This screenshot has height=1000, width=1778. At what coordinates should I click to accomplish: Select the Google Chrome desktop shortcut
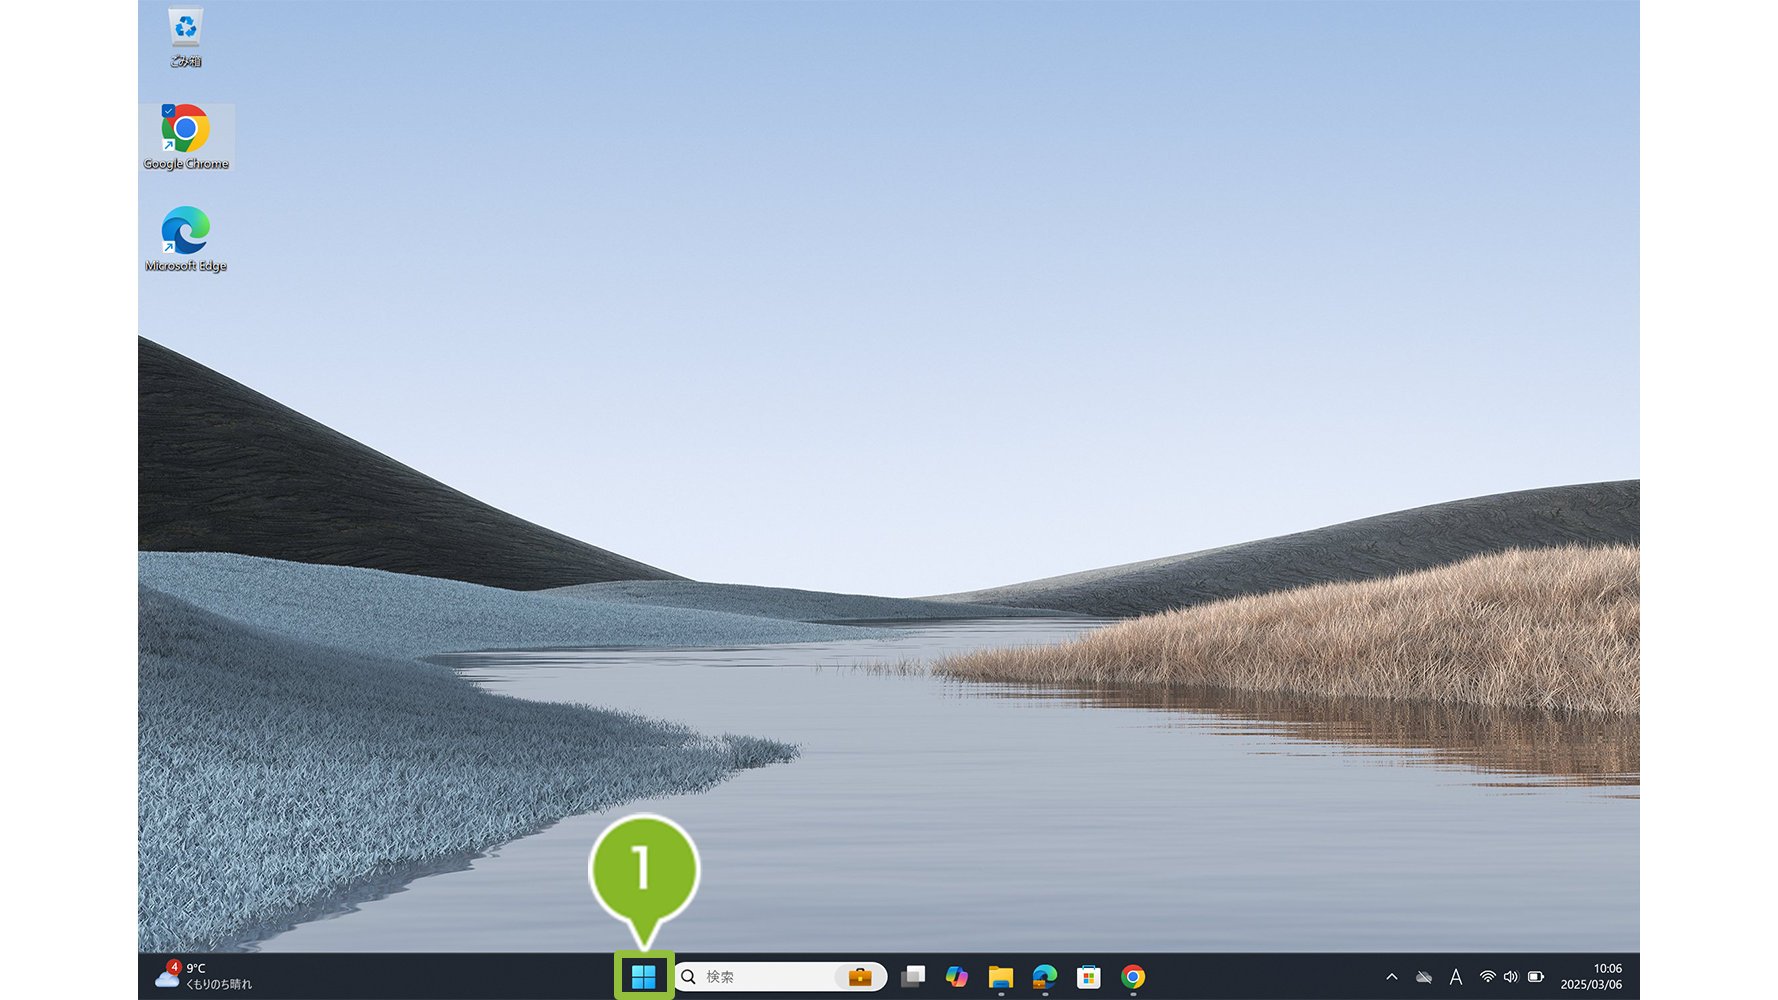(x=186, y=138)
